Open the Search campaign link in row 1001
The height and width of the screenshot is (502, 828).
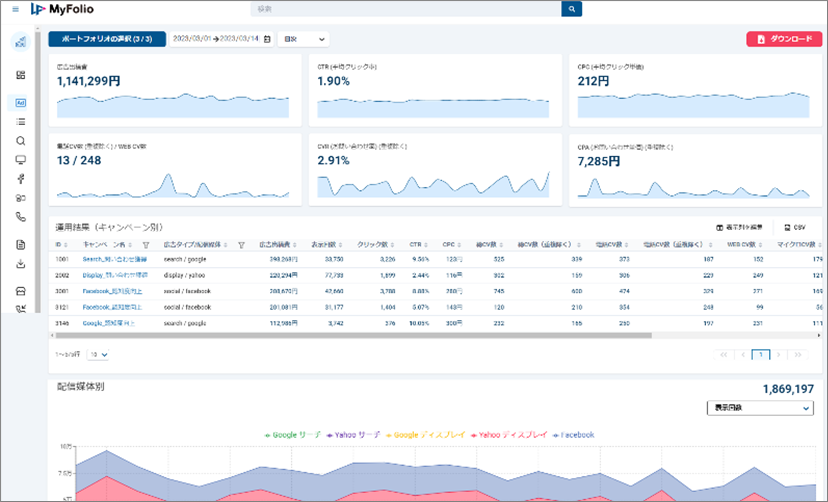pyautogui.click(x=115, y=260)
